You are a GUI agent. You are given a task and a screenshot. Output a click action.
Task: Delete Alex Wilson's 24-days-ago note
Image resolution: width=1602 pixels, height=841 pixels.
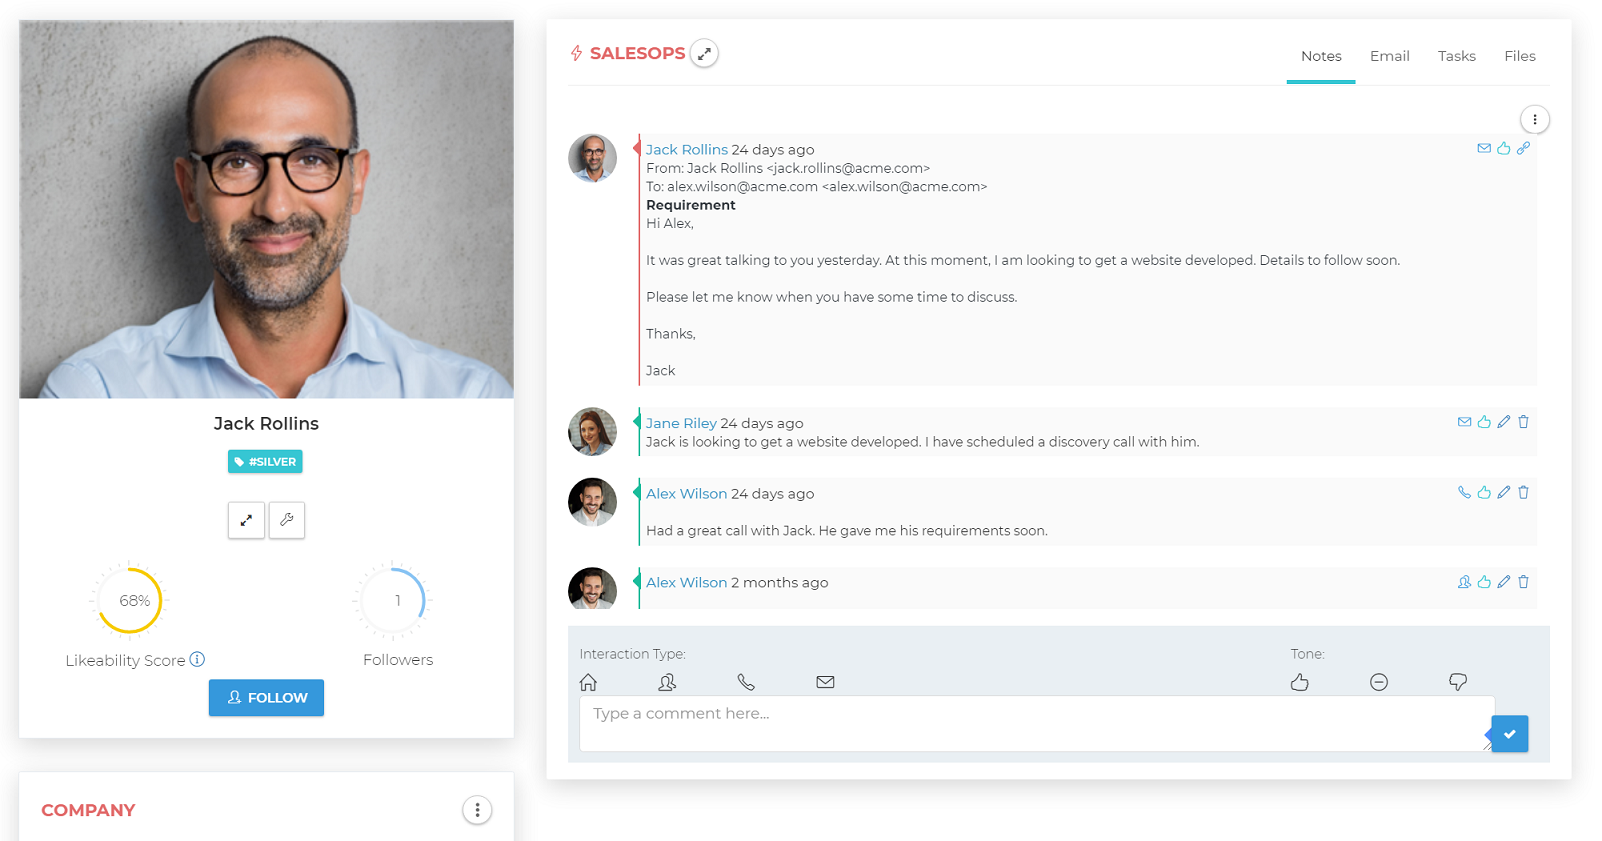pyautogui.click(x=1523, y=492)
